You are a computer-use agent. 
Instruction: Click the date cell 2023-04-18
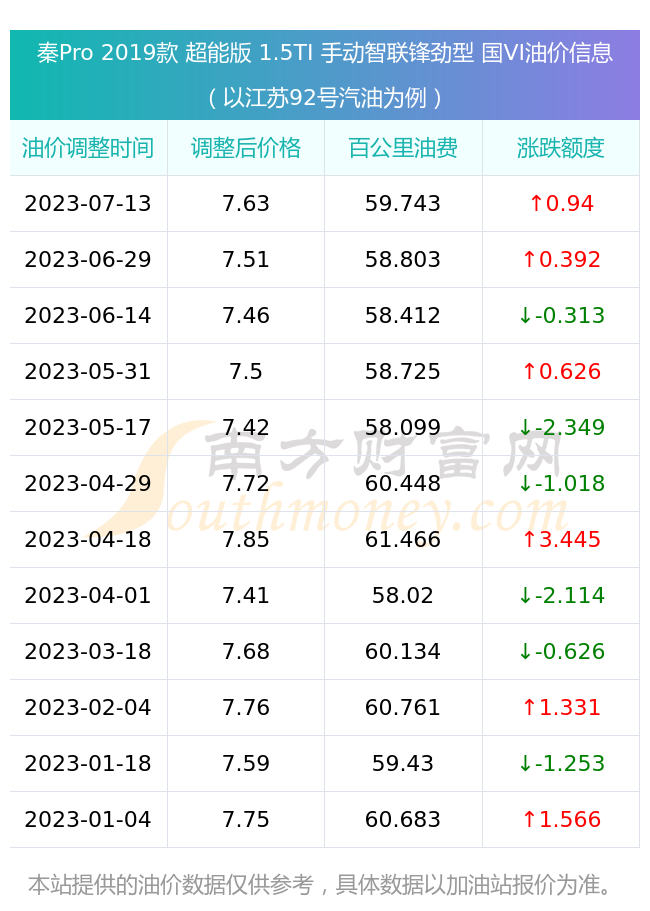point(88,539)
